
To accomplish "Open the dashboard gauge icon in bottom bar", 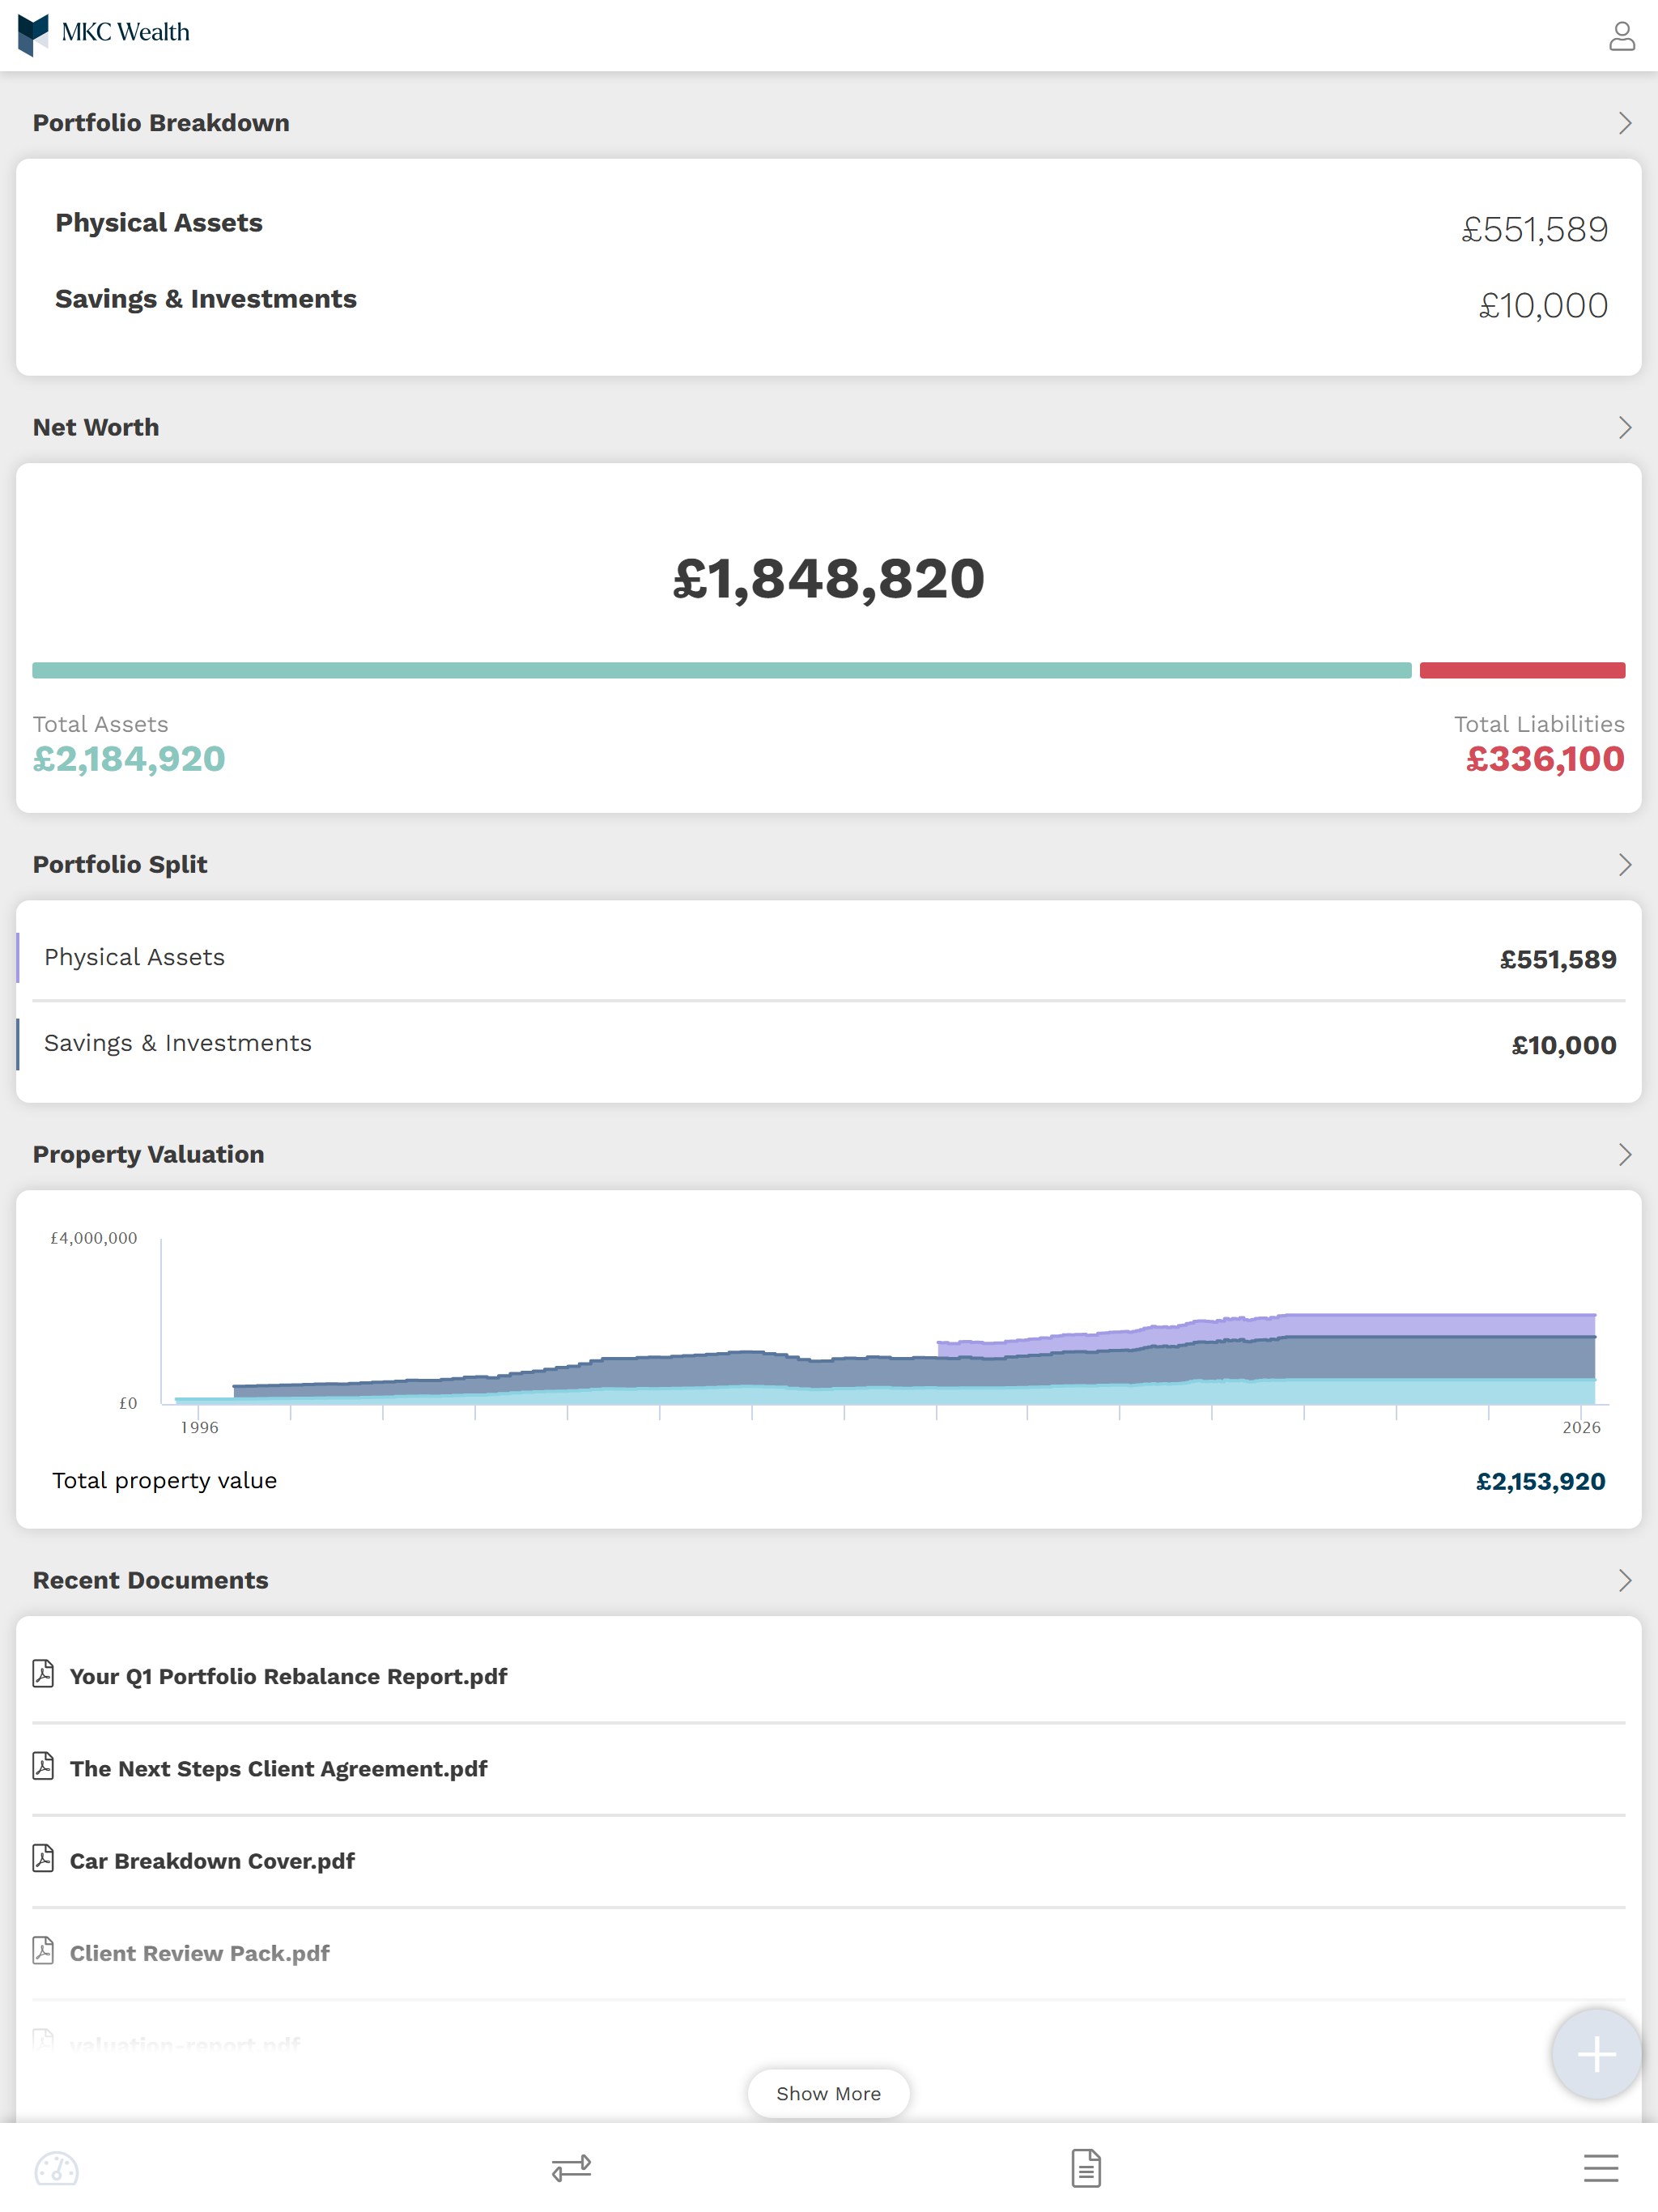I will point(57,2167).
